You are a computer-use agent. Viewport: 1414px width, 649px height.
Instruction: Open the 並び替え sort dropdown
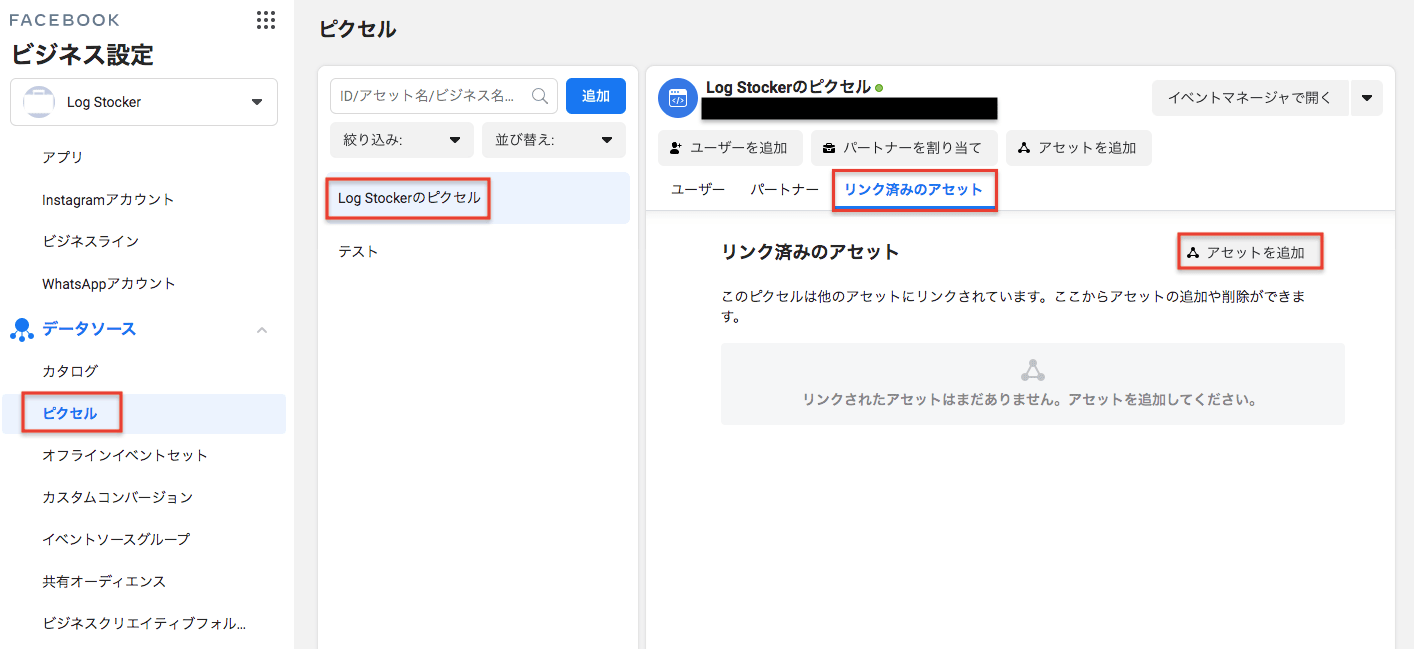pyautogui.click(x=554, y=140)
